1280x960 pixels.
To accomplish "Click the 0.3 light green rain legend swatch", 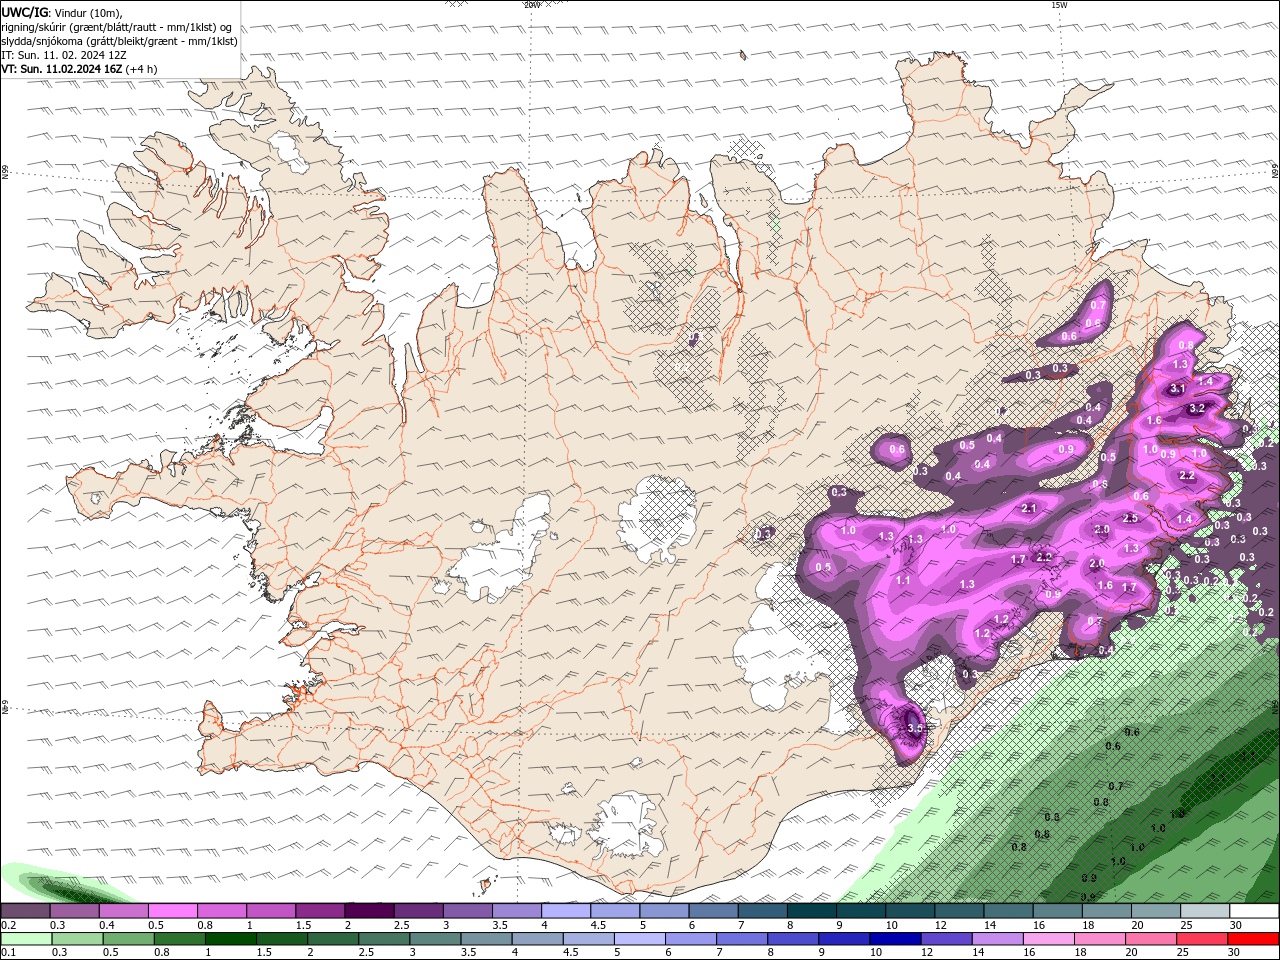I will tap(77, 938).
